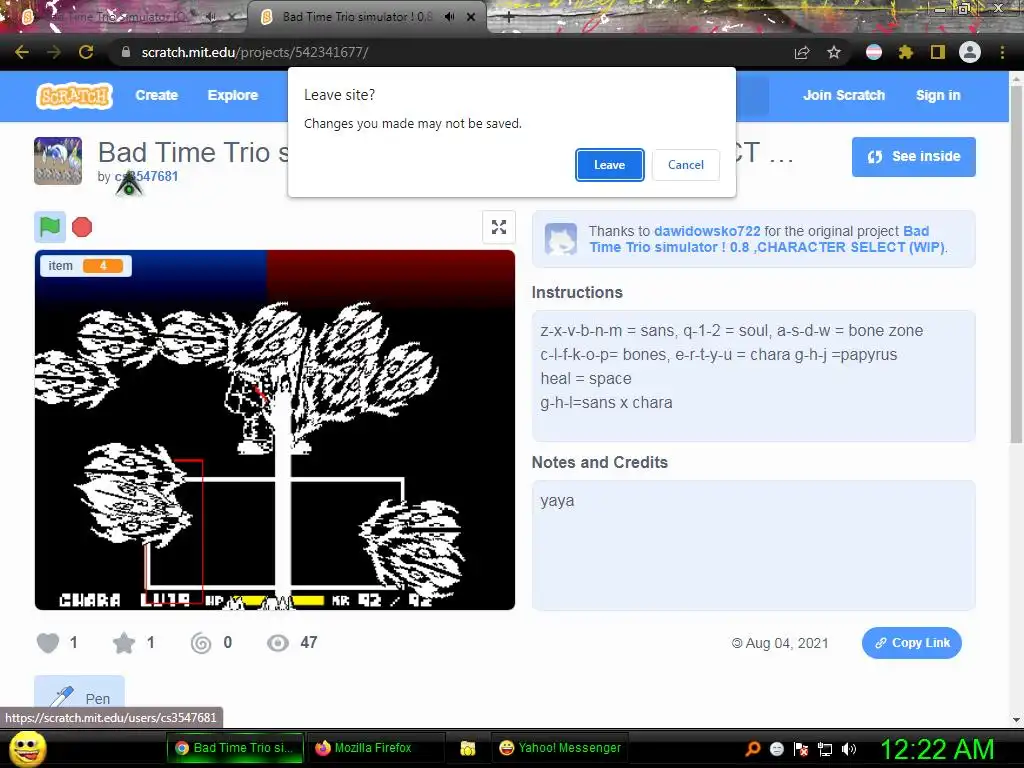Enter fullscreen mode for the stage
The image size is (1024, 768).
click(499, 227)
